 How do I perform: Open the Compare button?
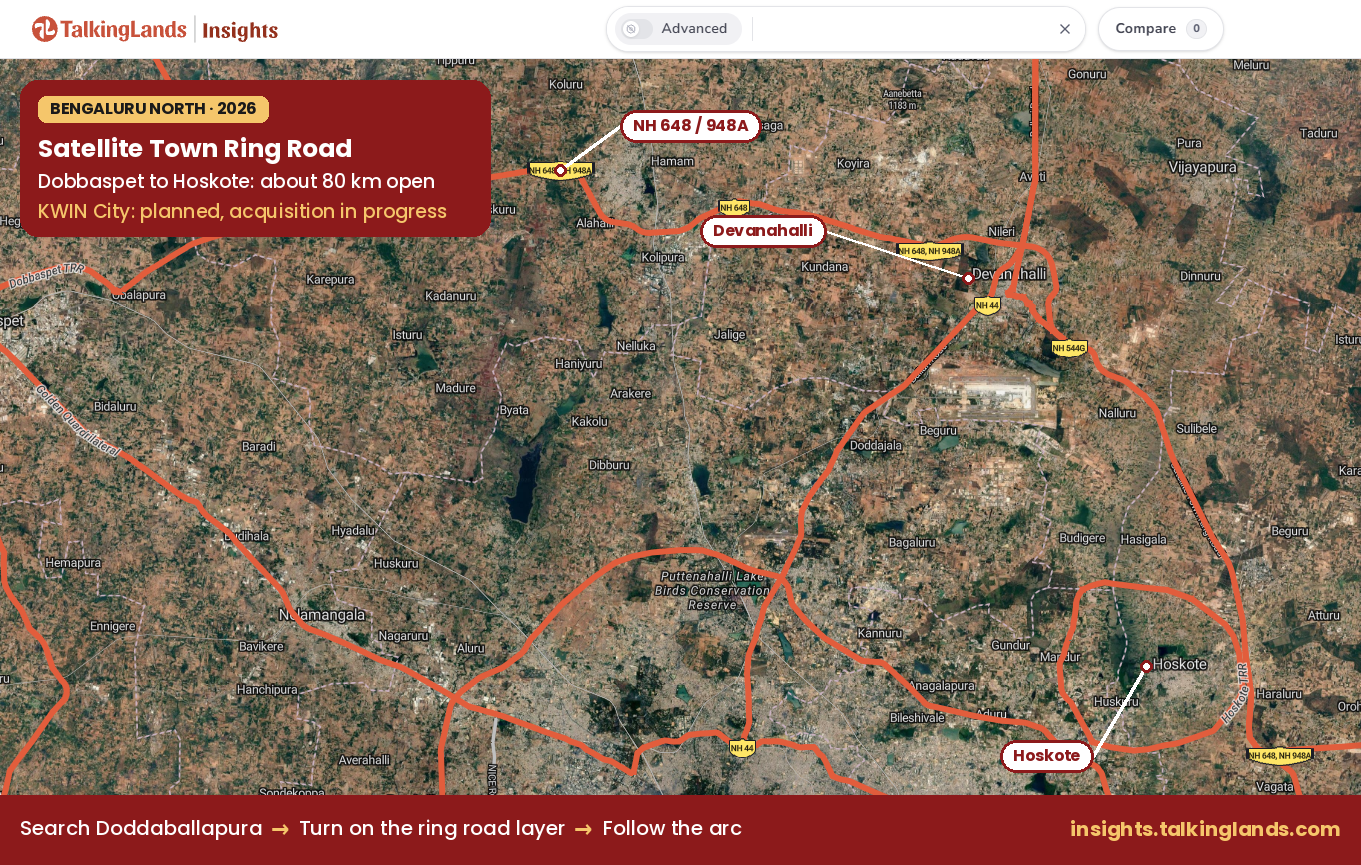[1160, 29]
